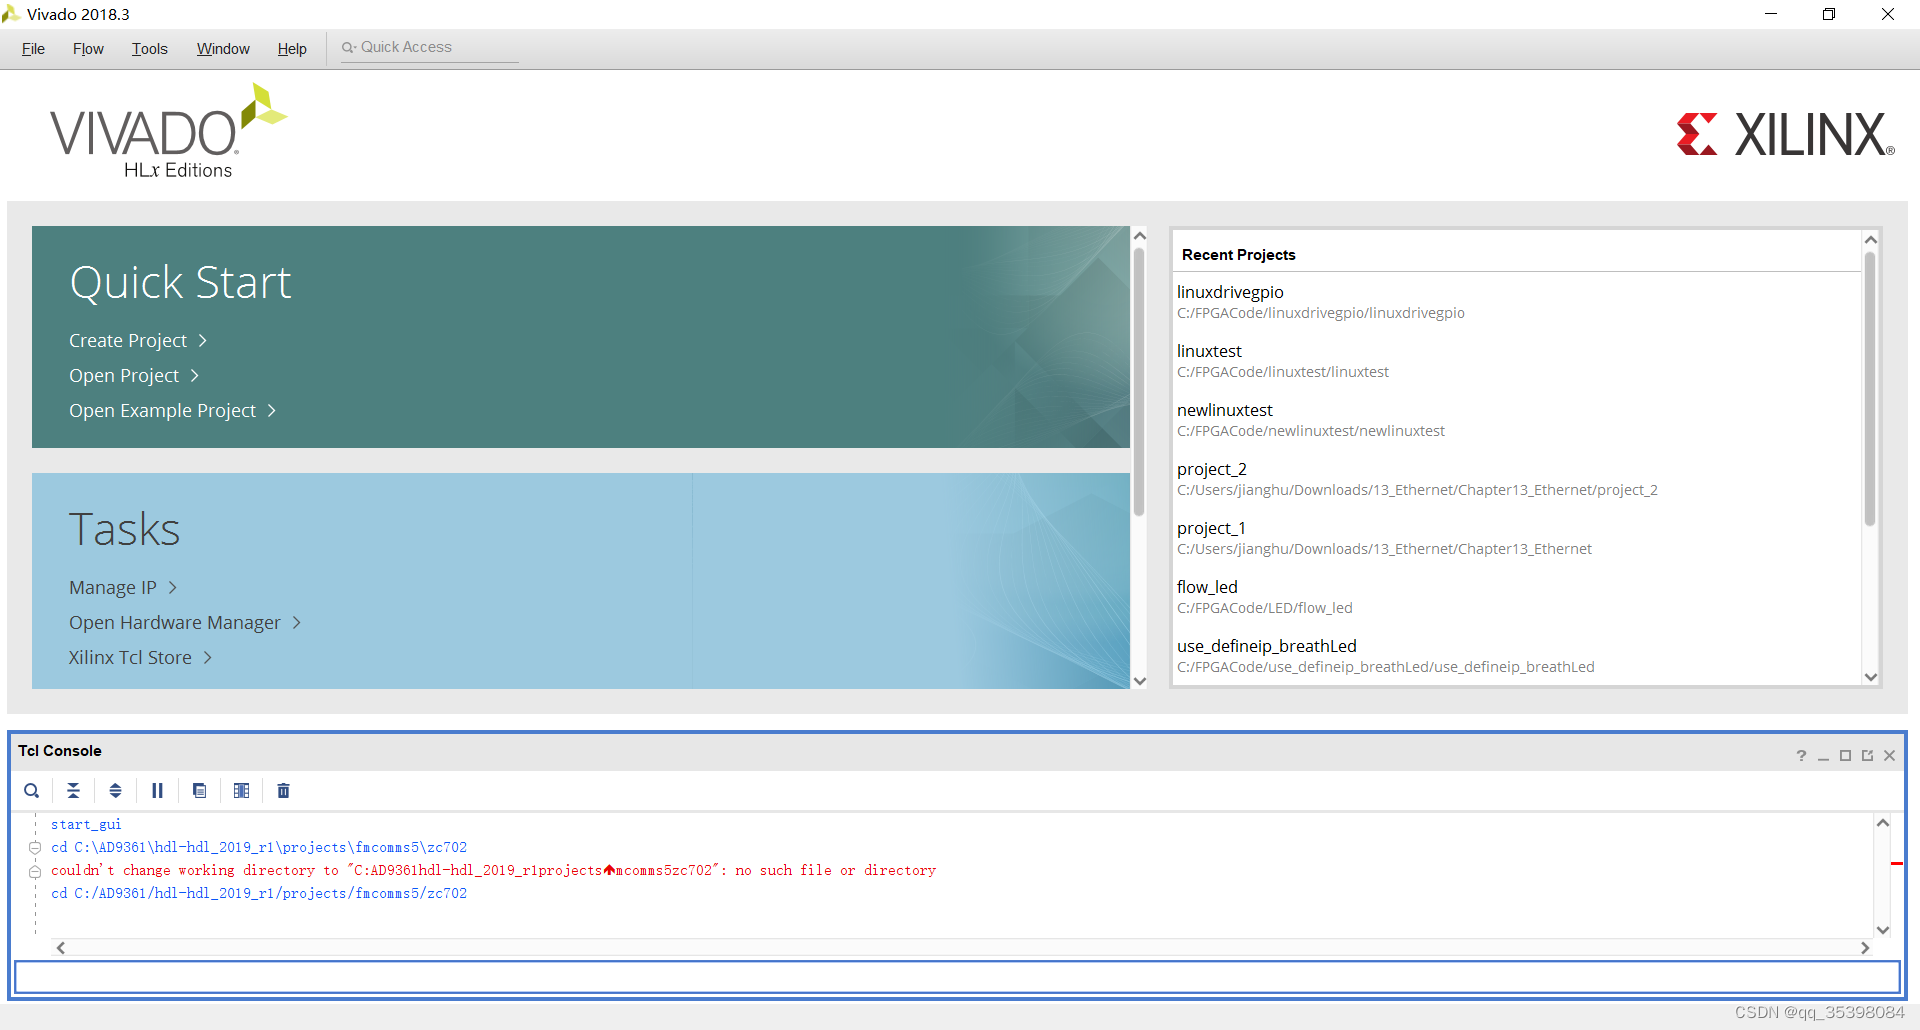This screenshot has width=1920, height=1030.
Task: Open recent project project_1
Action: click(x=1211, y=528)
